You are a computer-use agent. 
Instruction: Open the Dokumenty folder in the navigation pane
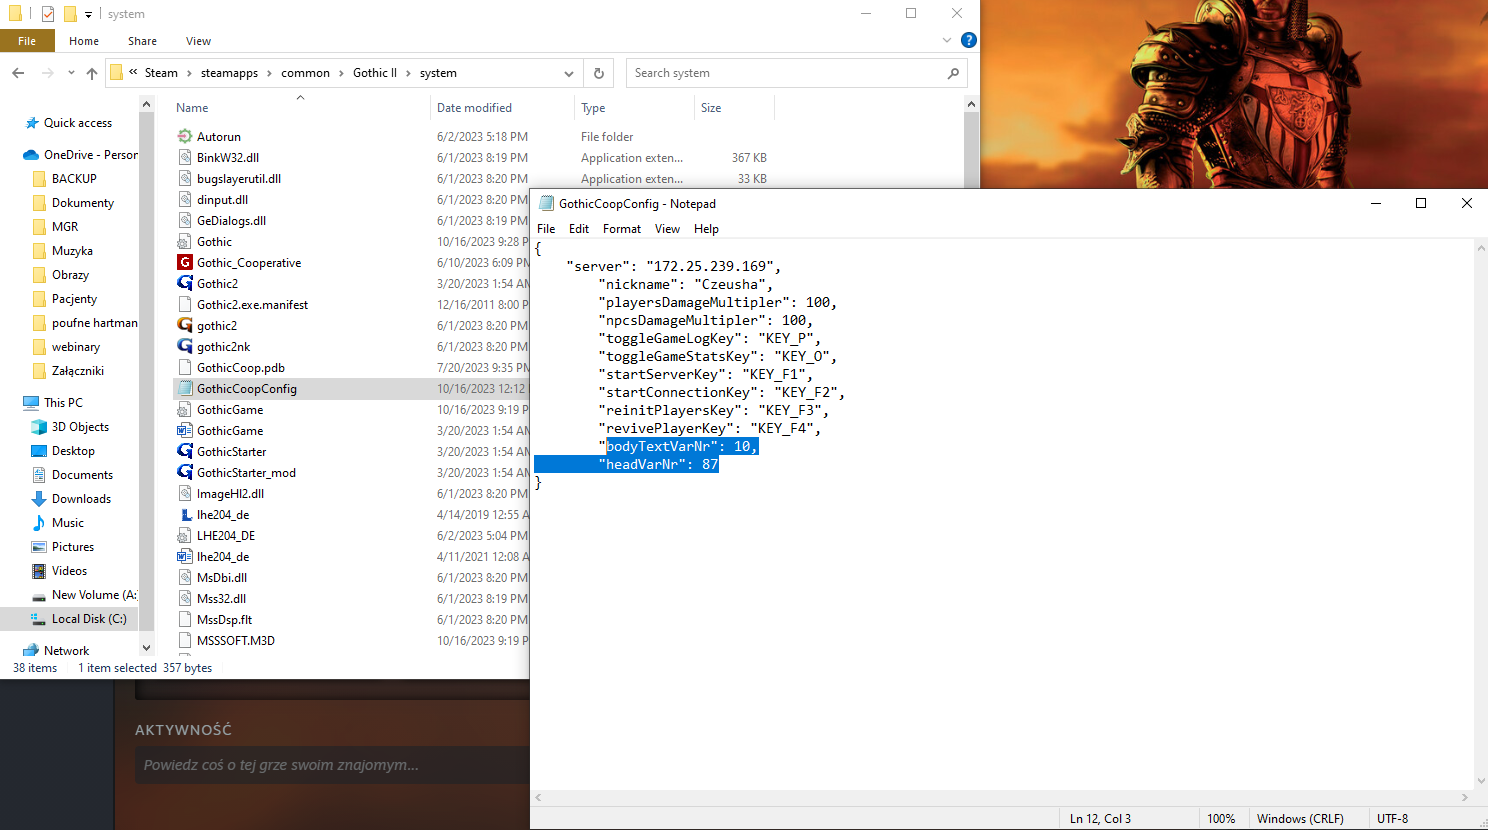[x=83, y=203]
